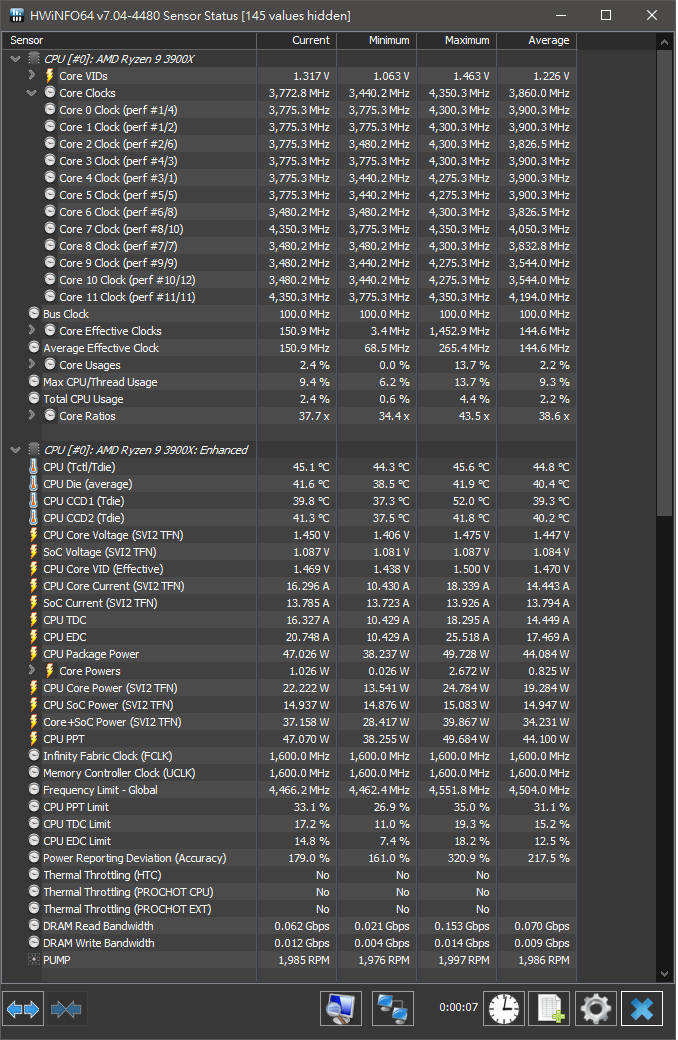Click the expand/collapse arrows toolbar button

coord(23,1009)
